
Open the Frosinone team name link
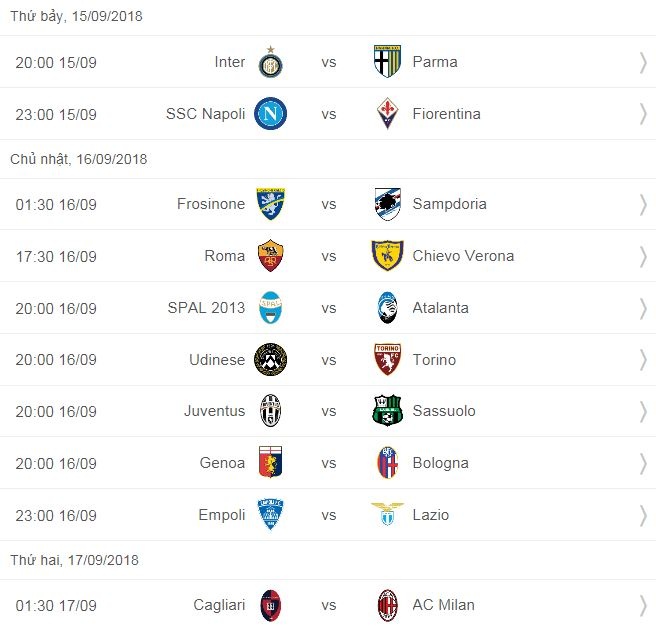tap(211, 204)
